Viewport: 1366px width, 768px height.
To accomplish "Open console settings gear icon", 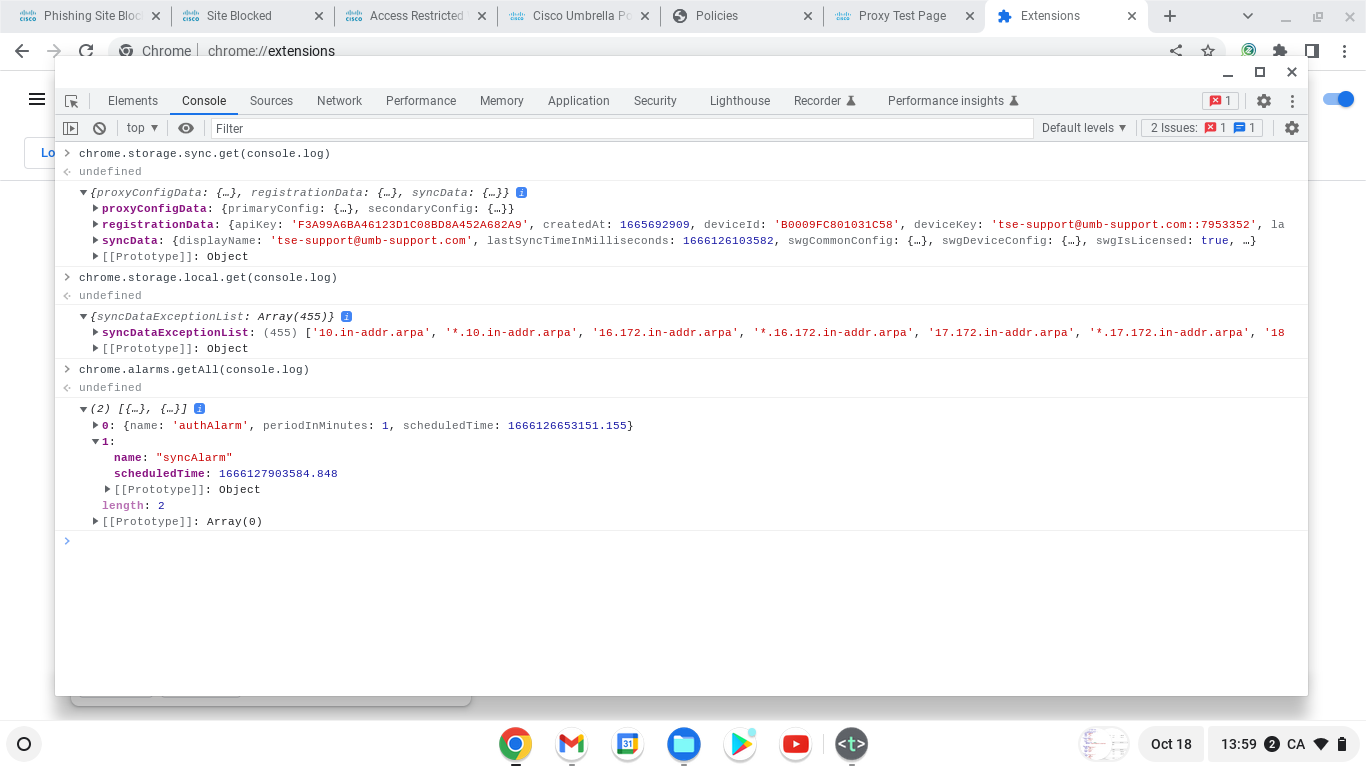I will coord(1292,128).
